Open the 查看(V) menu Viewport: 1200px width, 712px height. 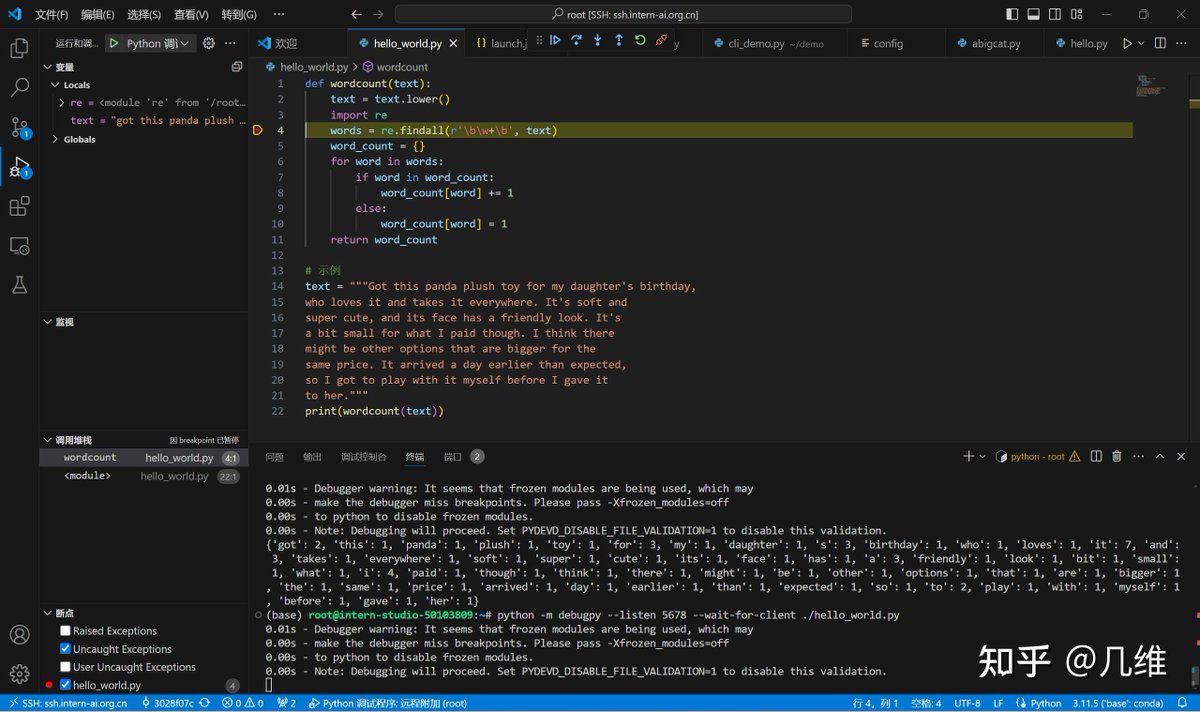[x=191, y=15]
